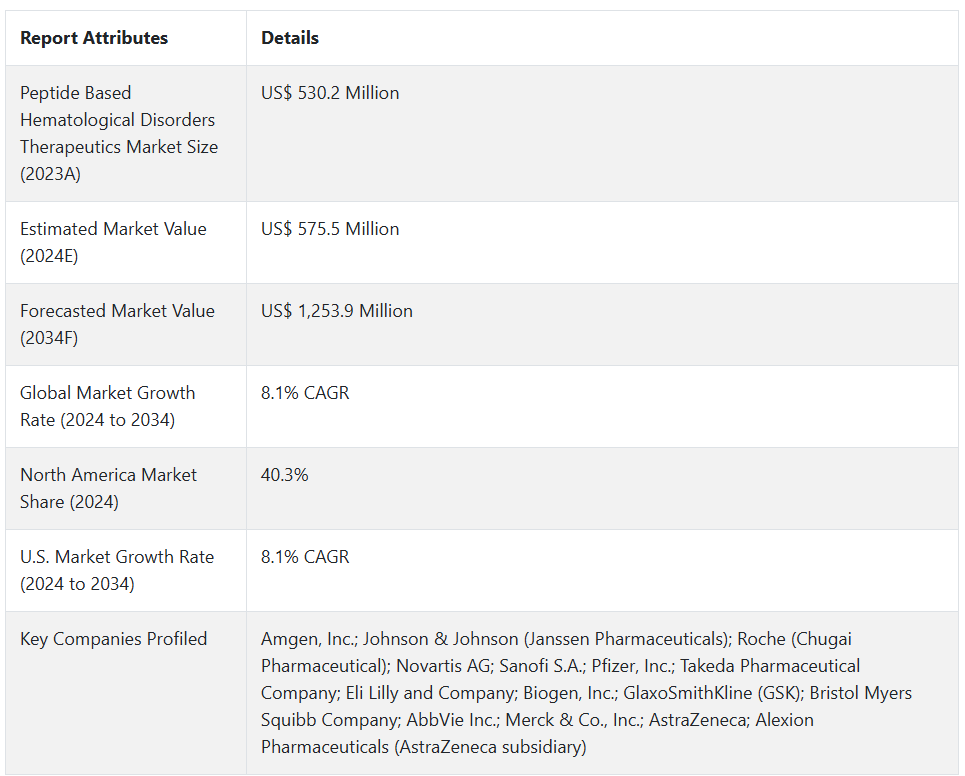Select the "US$ 575.5 Million" value
This screenshot has width=965, height=776.
(330, 229)
